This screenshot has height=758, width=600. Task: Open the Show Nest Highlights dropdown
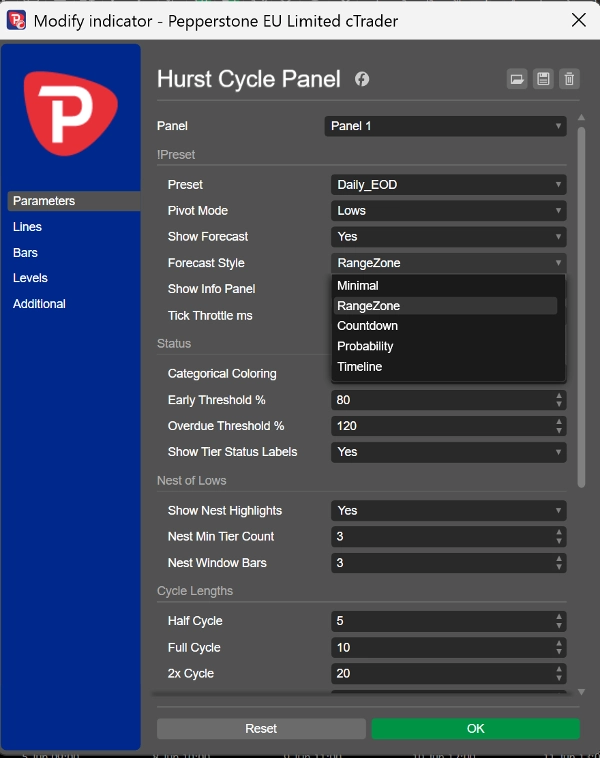point(449,510)
